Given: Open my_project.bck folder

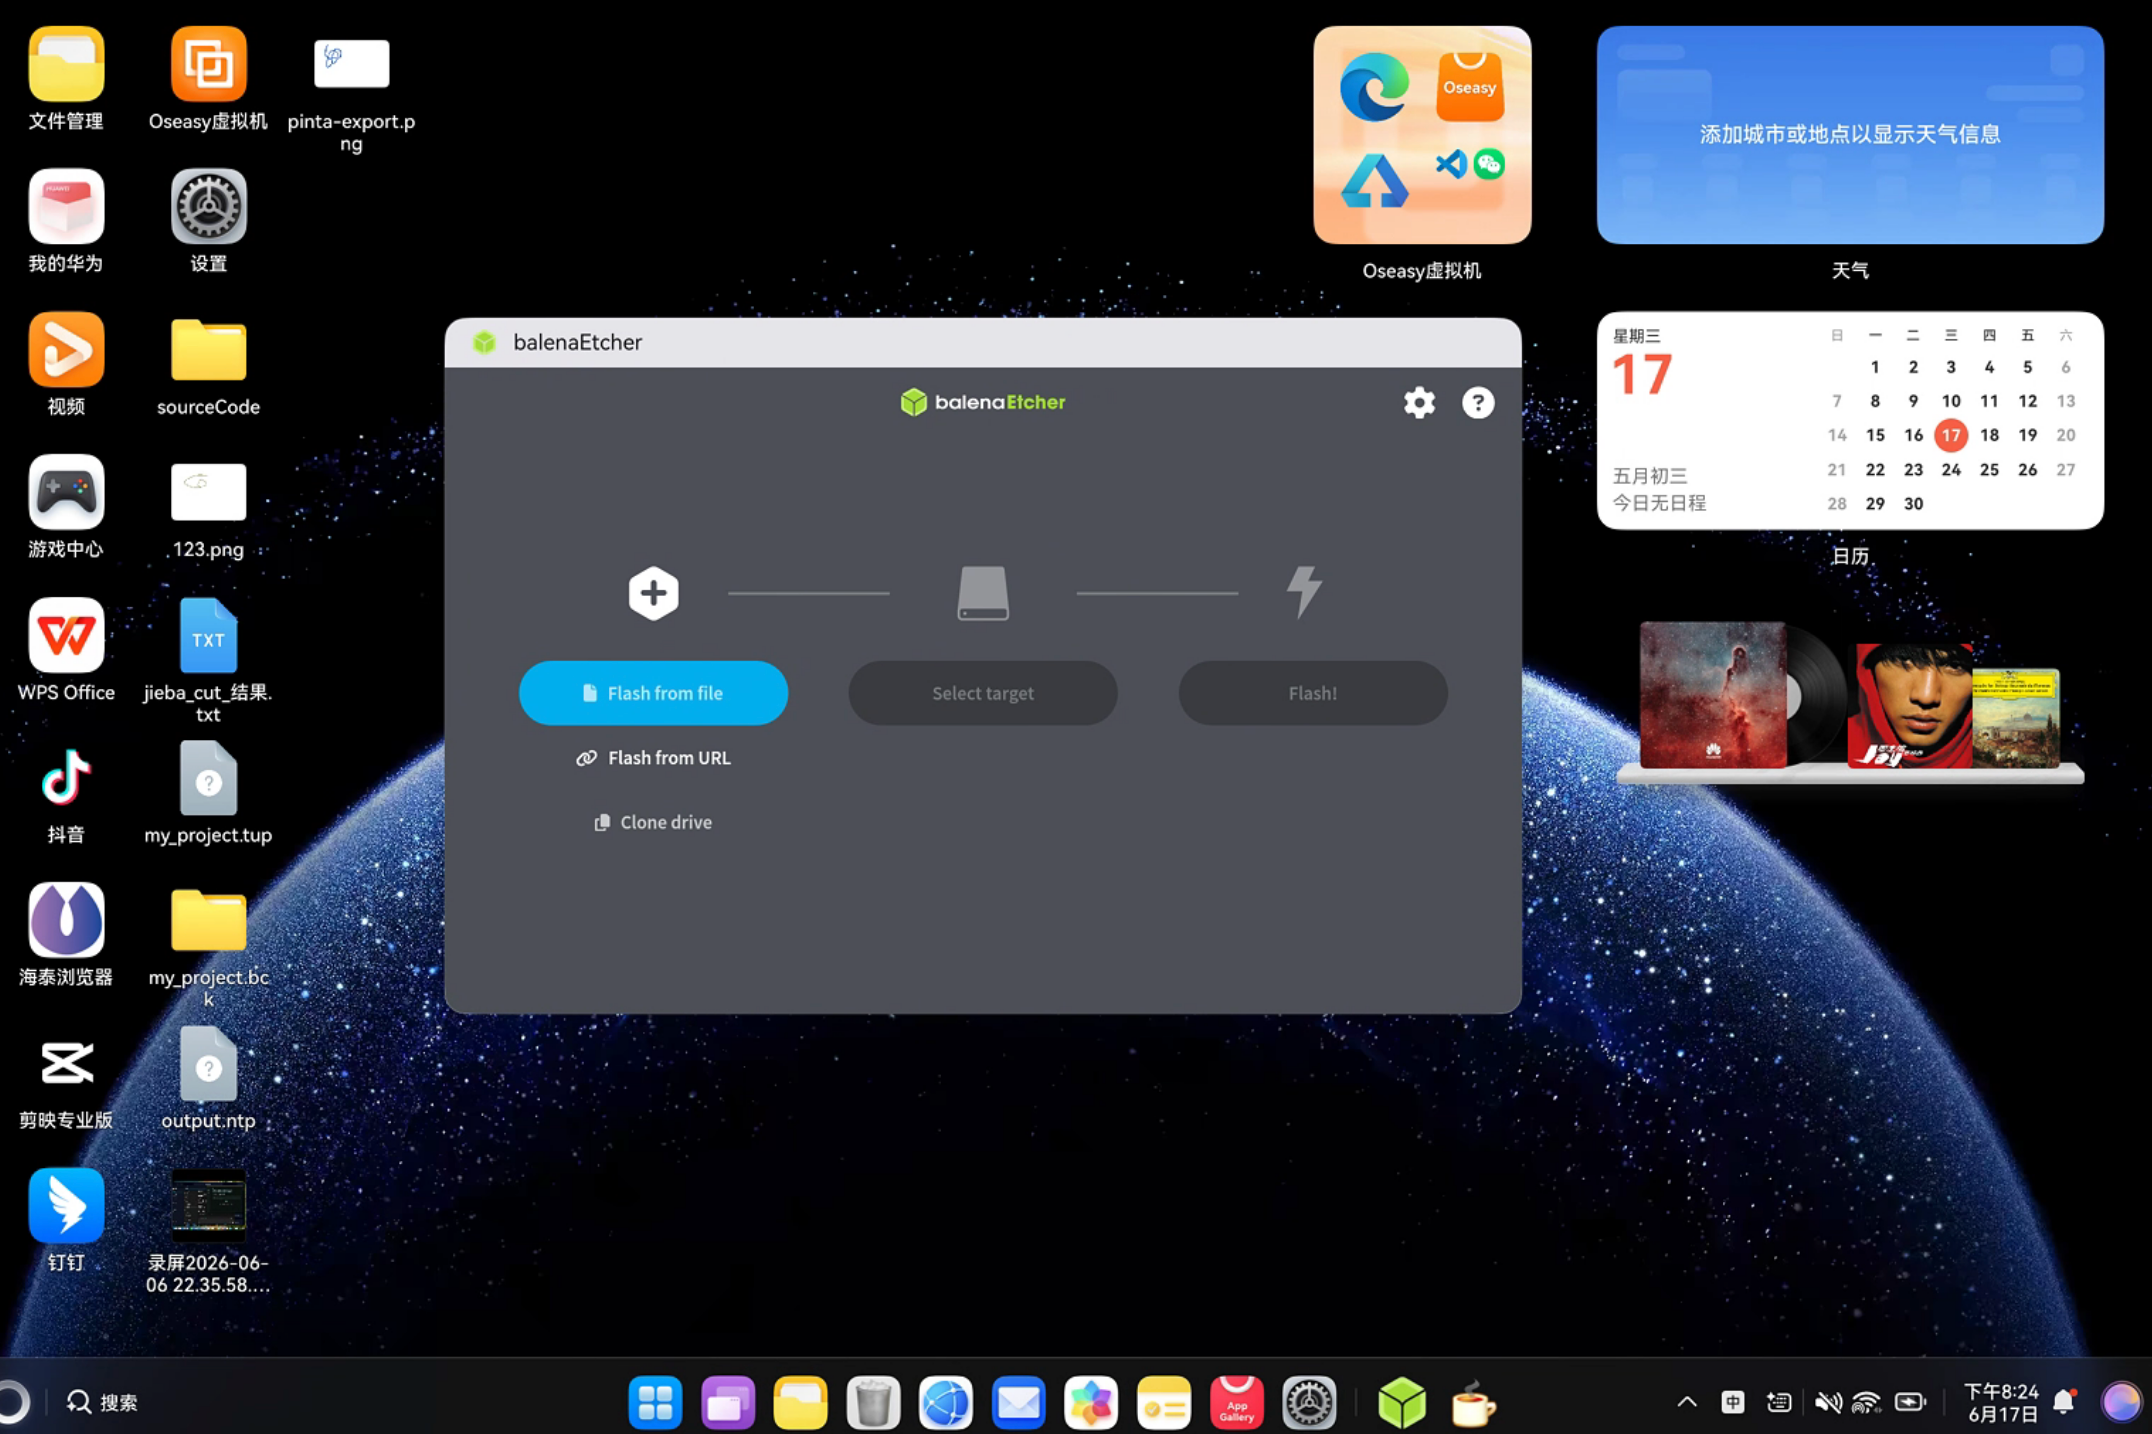Looking at the screenshot, I should click(x=208, y=946).
